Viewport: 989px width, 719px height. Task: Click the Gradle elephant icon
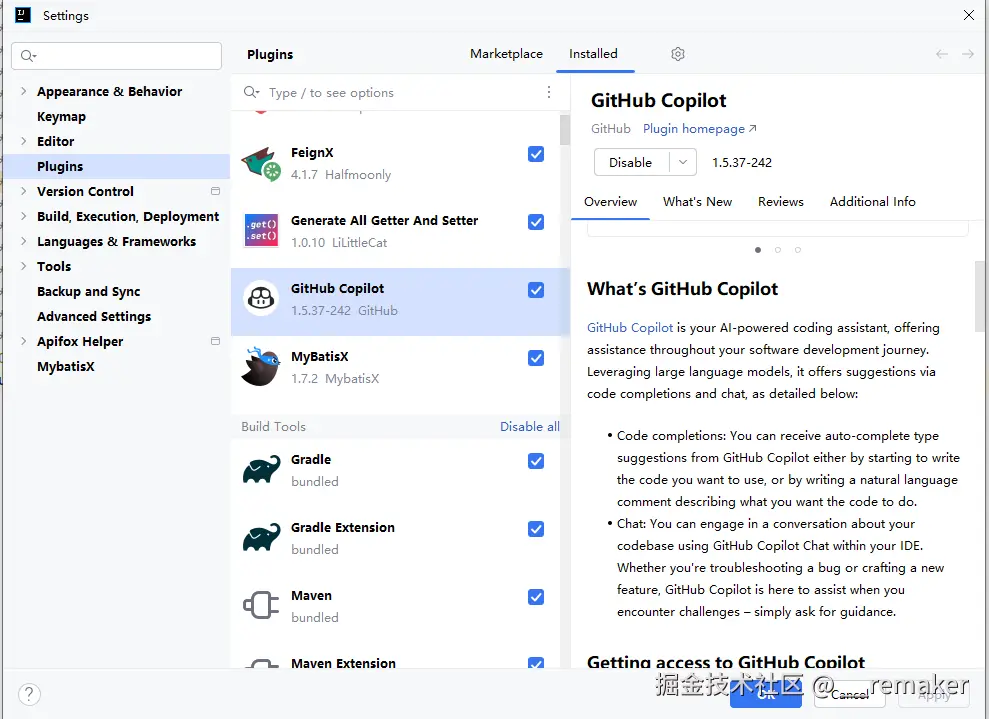click(x=261, y=469)
